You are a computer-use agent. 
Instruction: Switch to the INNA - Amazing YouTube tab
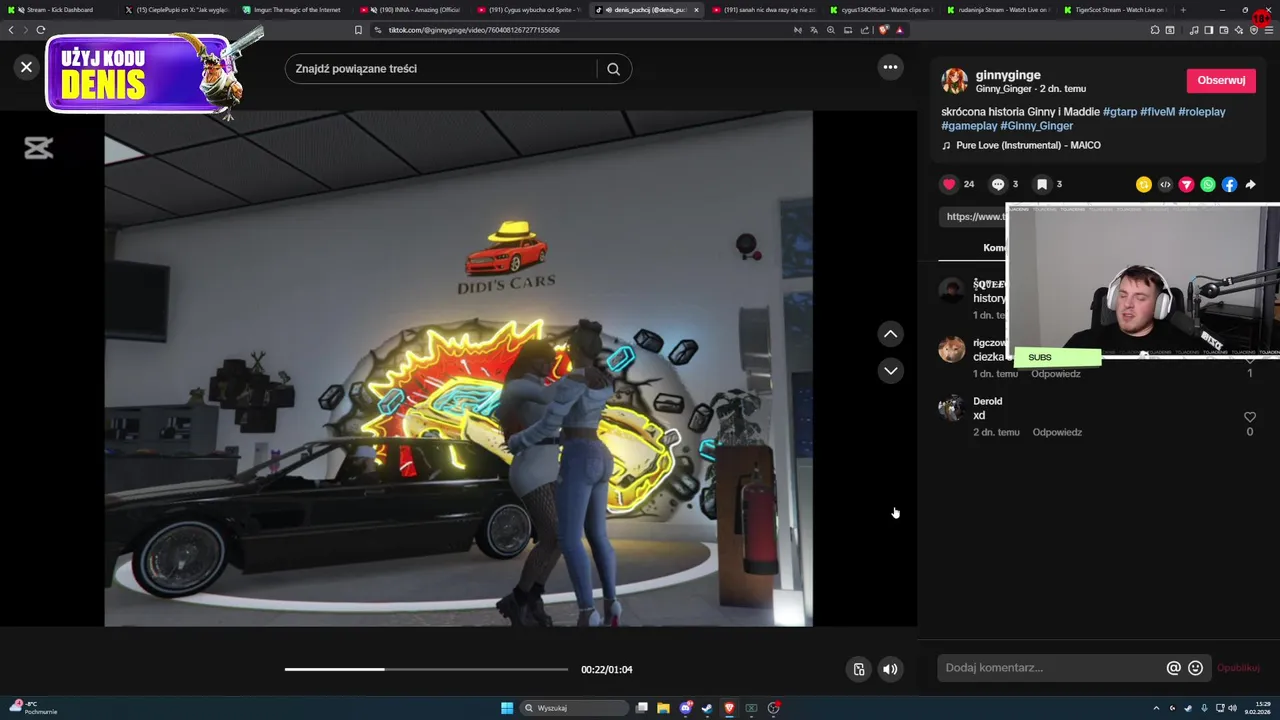click(413, 10)
